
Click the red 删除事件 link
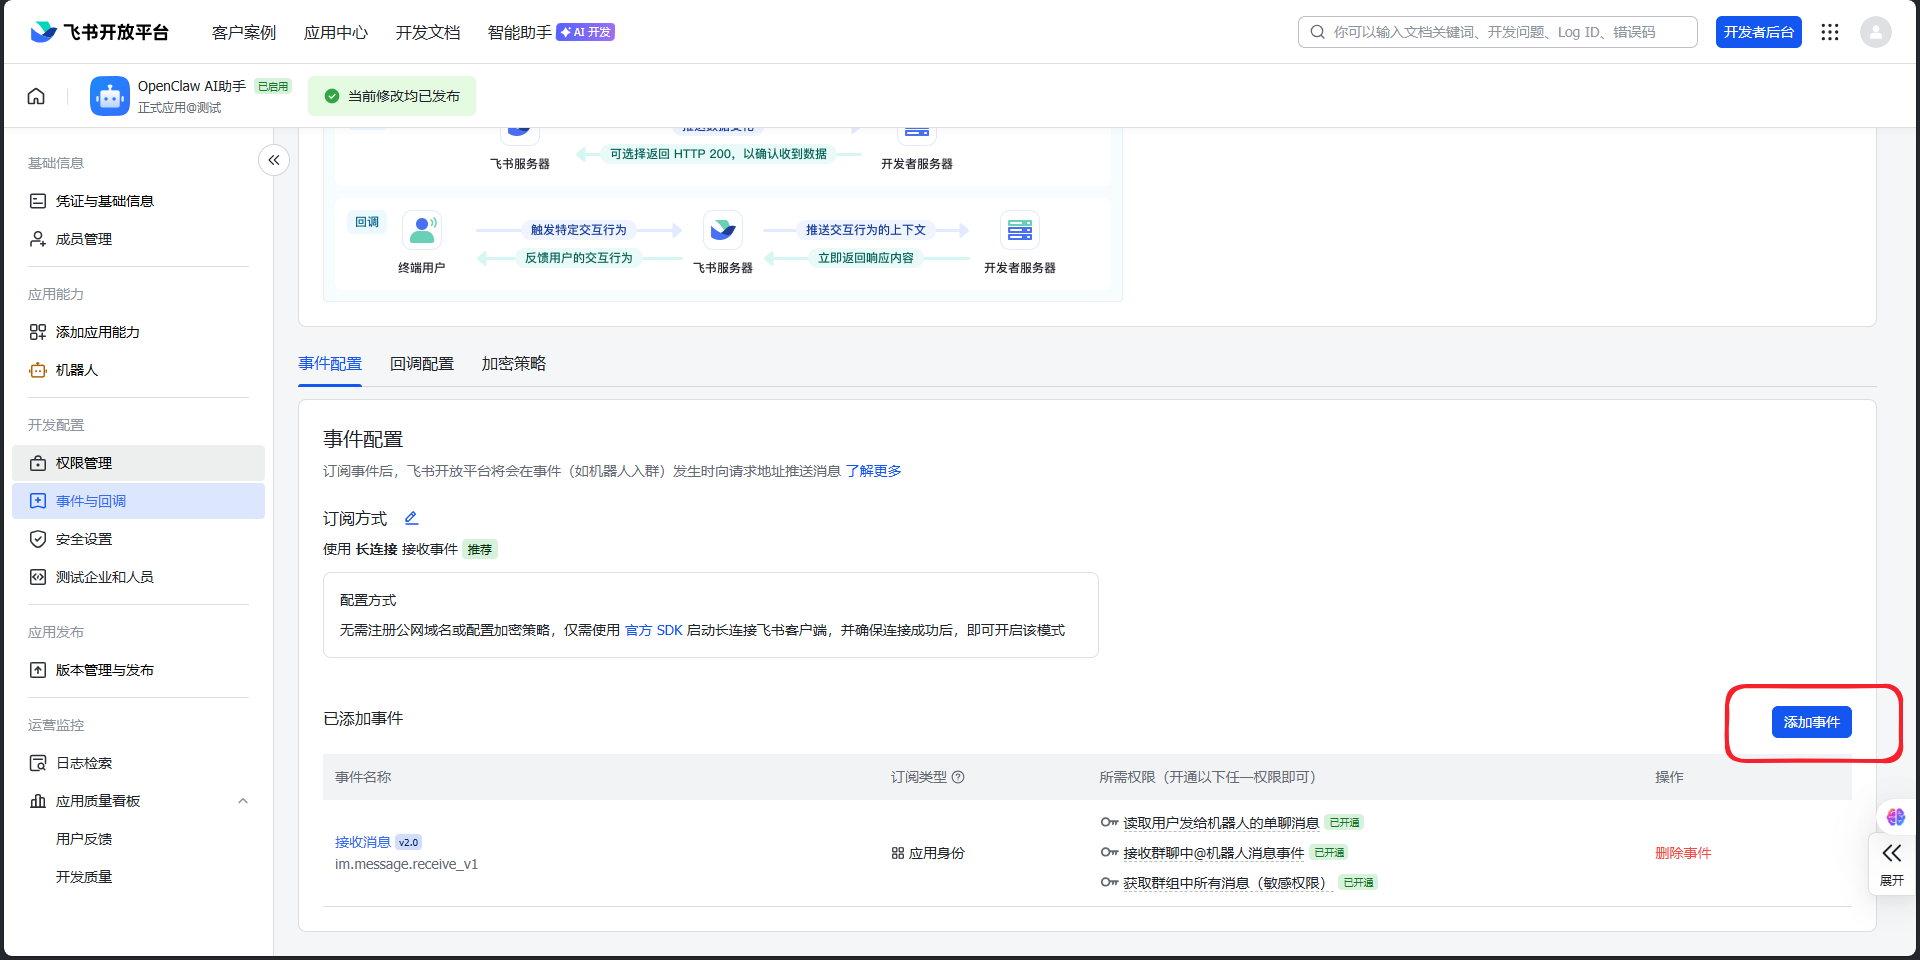pyautogui.click(x=1683, y=853)
